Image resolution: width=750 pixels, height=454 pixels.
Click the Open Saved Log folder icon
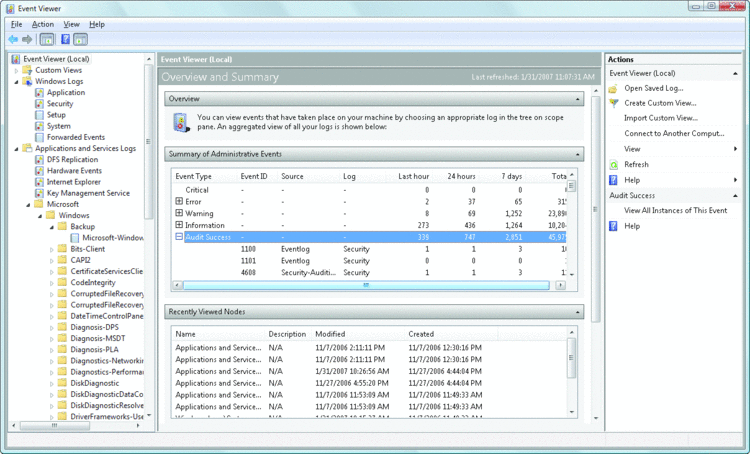tap(613, 89)
